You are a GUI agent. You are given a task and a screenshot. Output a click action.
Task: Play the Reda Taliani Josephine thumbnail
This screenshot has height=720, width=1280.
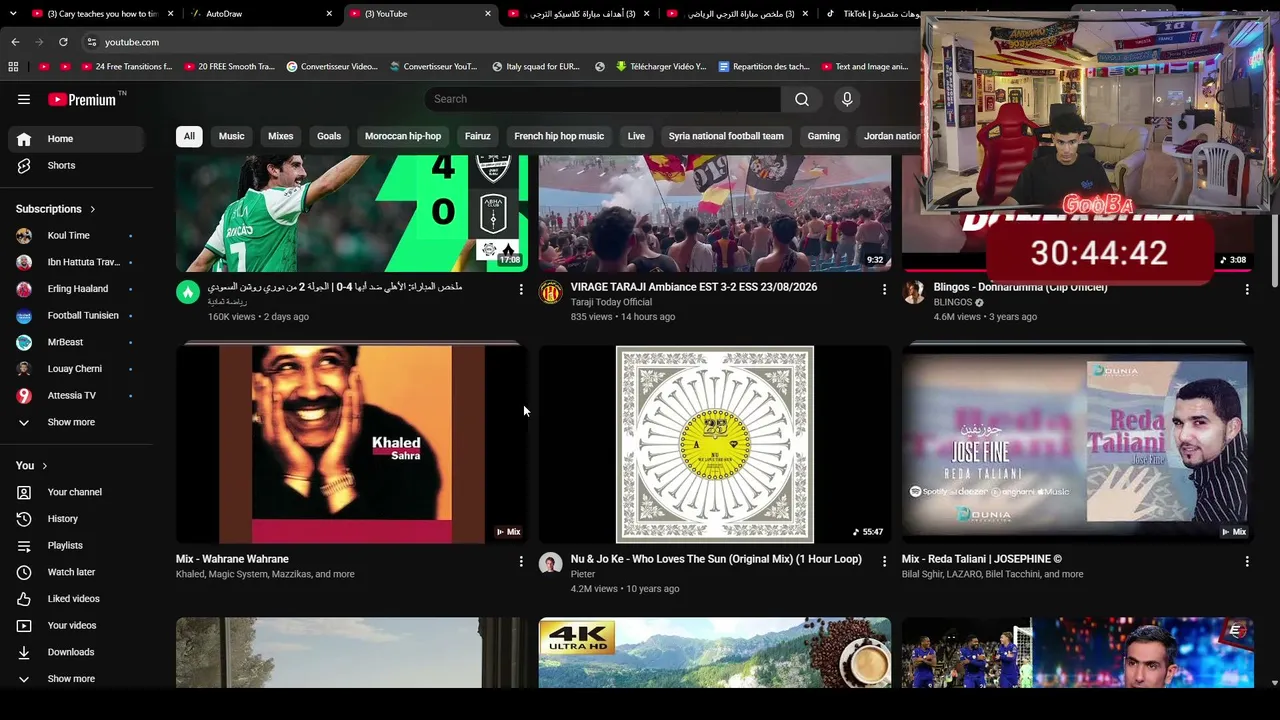click(x=1078, y=444)
